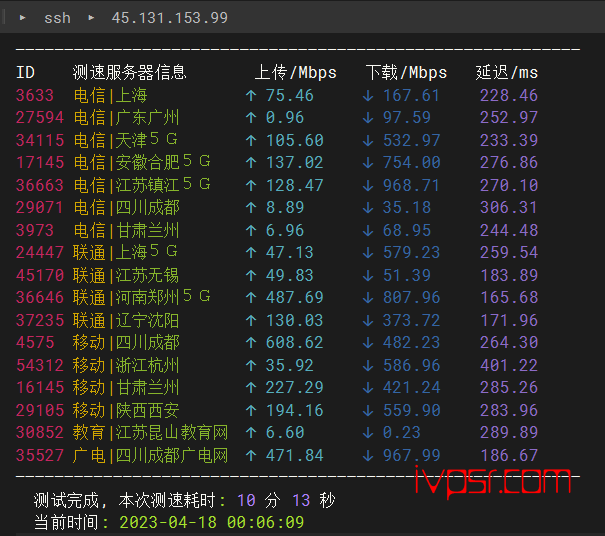Click download value 559.90

[x=411, y=410]
